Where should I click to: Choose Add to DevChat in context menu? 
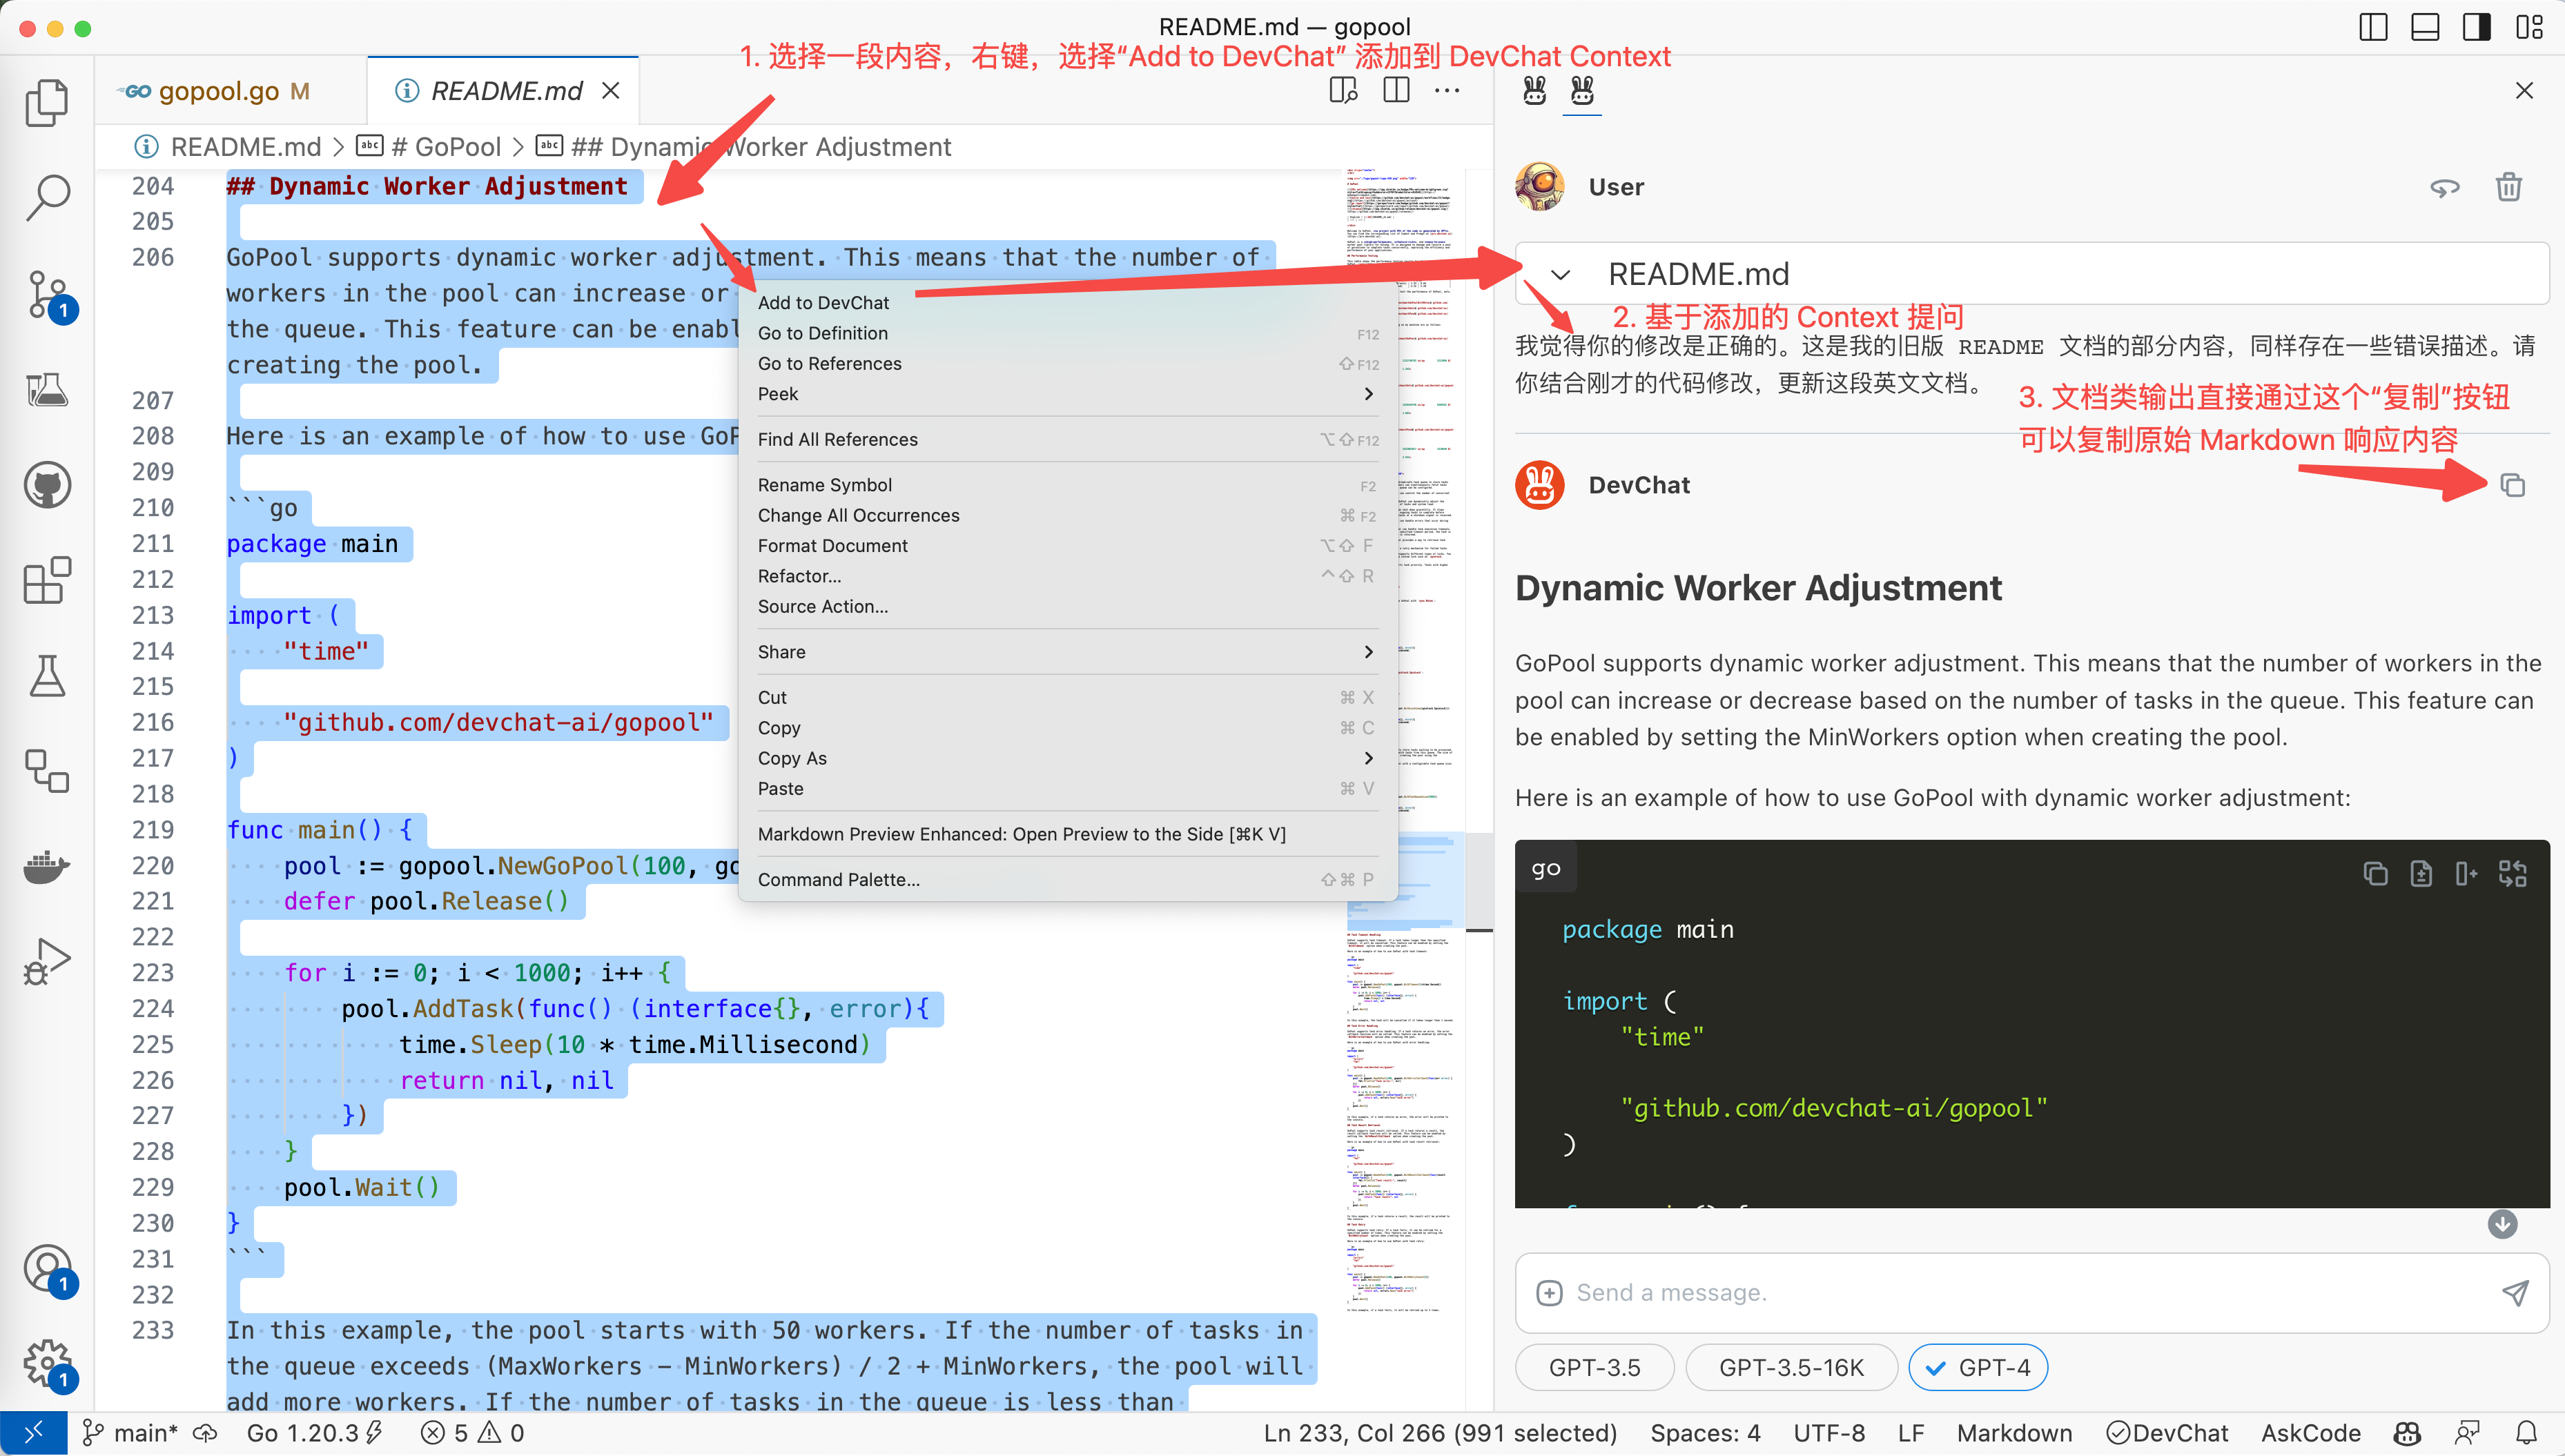pyautogui.click(x=824, y=302)
